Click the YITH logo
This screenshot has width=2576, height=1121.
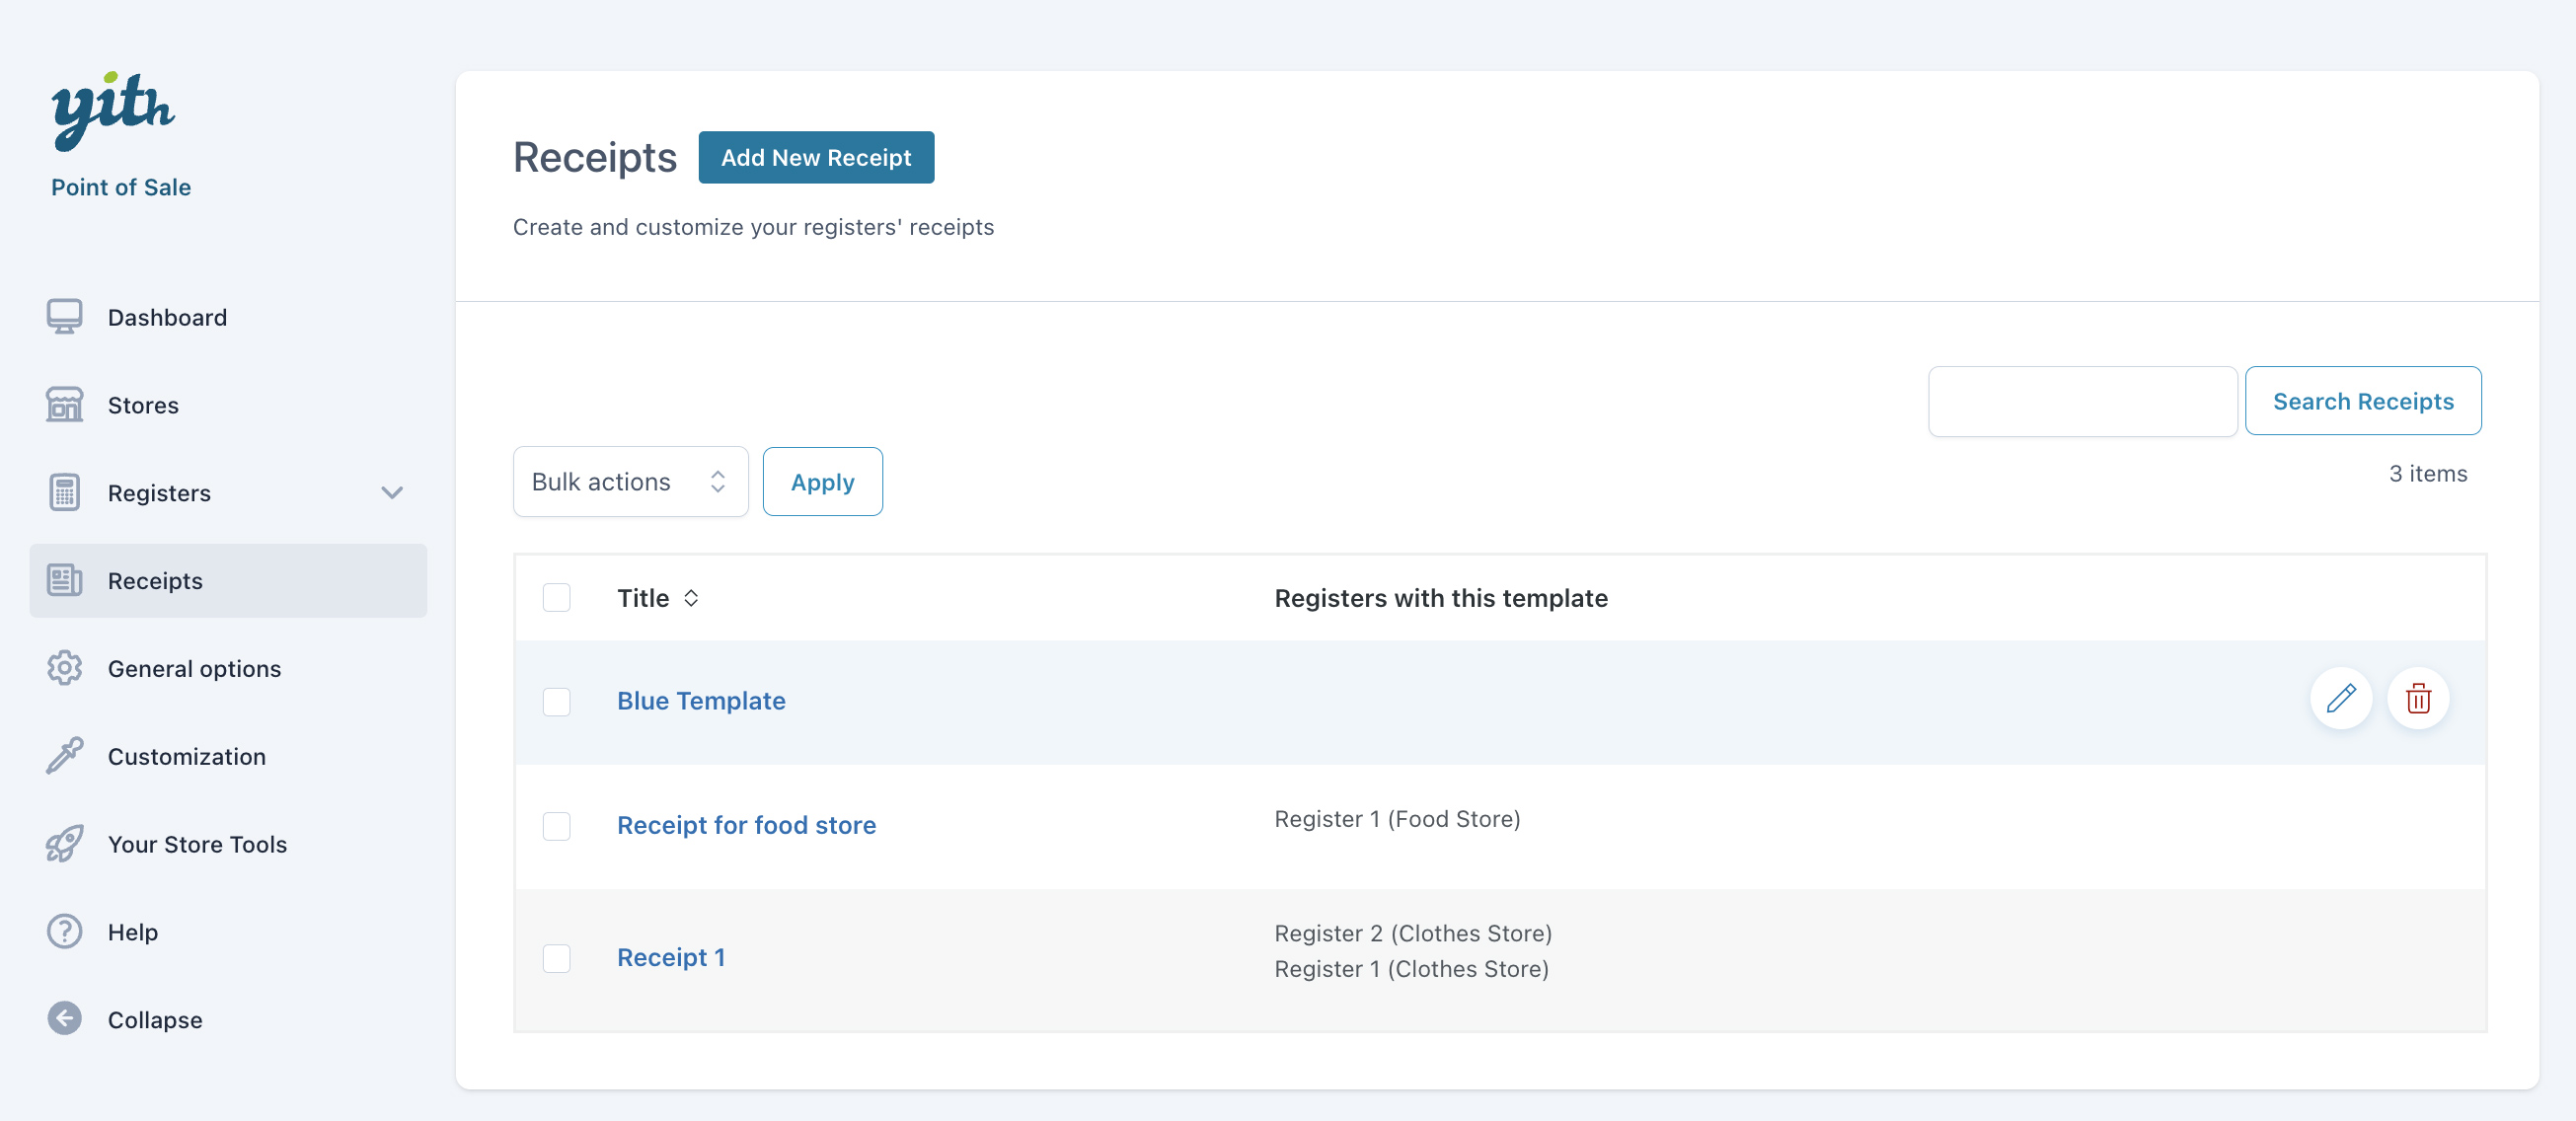pos(113,110)
